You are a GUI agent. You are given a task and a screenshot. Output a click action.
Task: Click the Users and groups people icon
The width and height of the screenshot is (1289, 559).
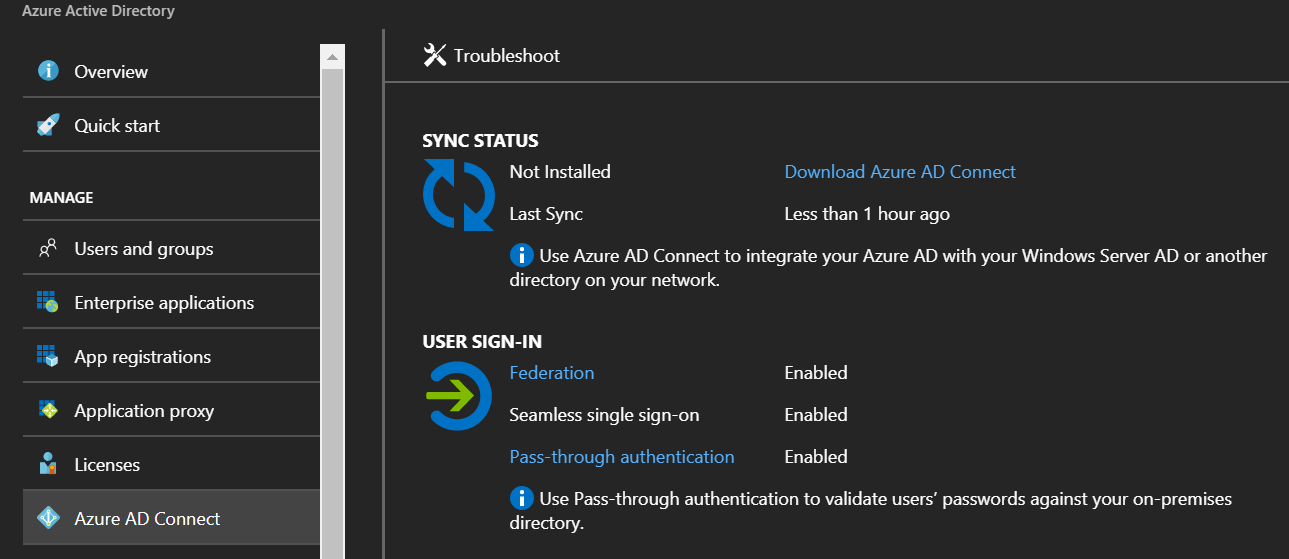47,249
